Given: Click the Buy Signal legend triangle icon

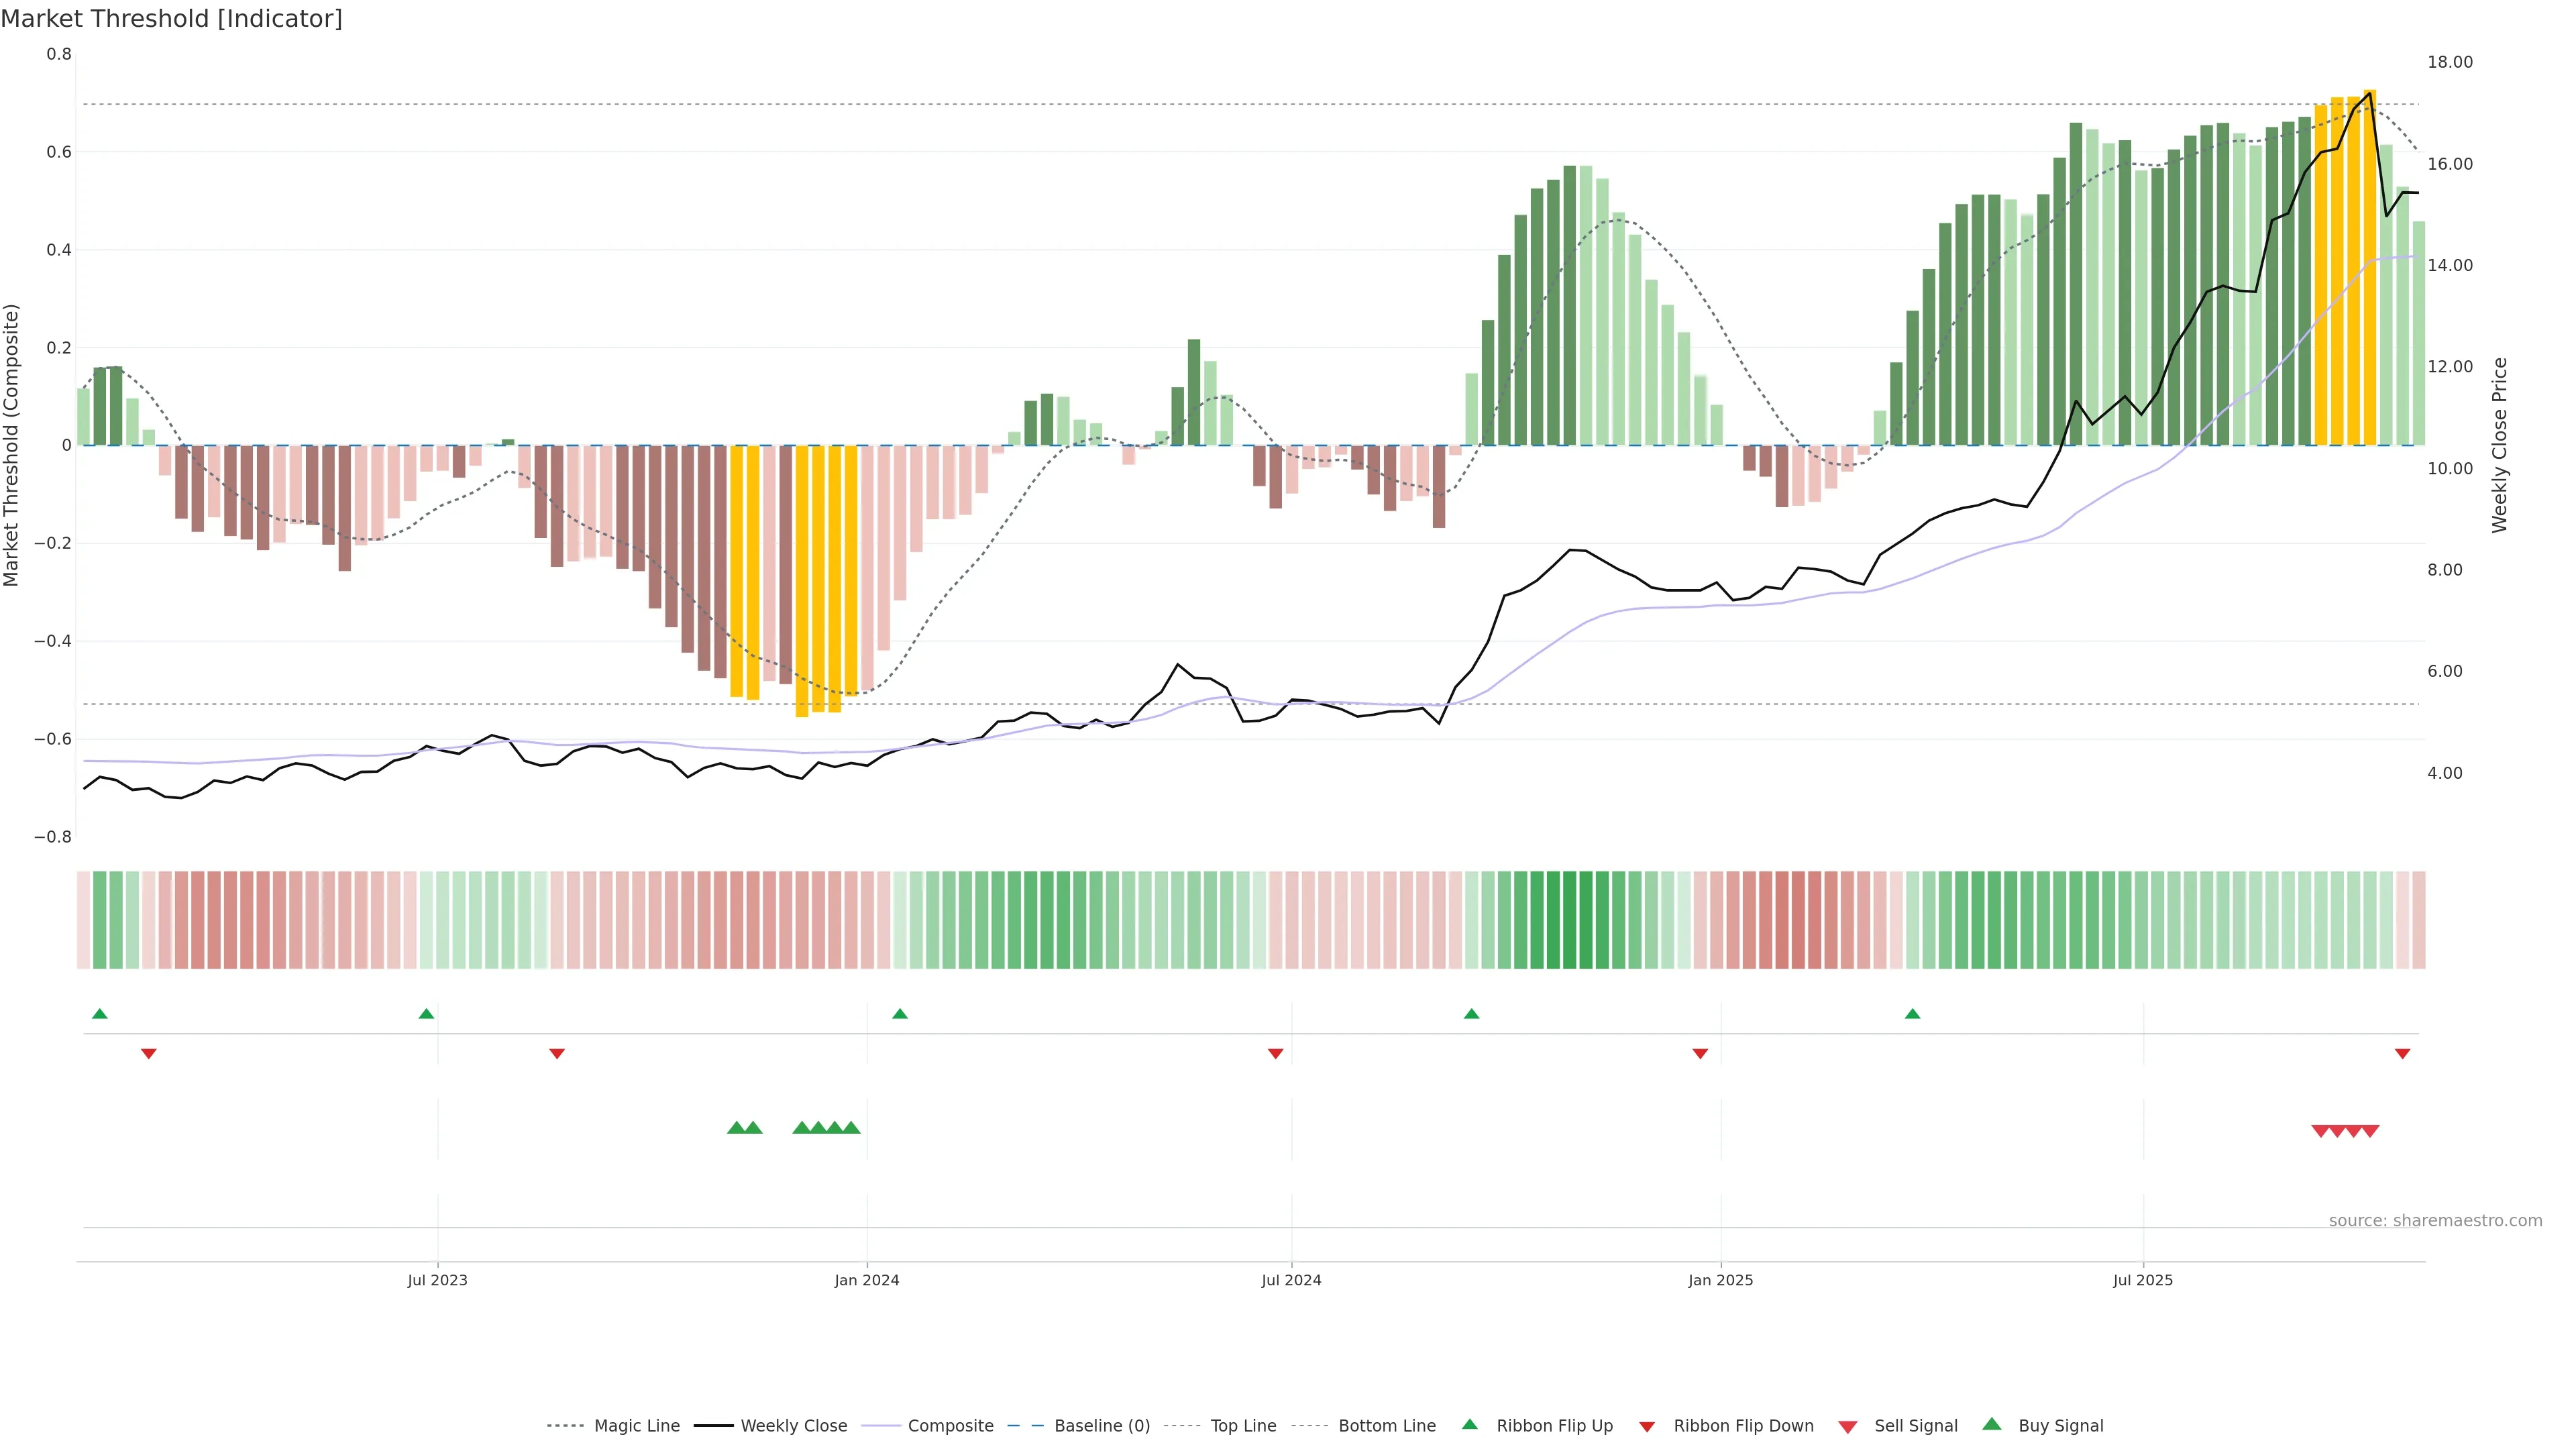Looking at the screenshot, I should (x=1992, y=1424).
